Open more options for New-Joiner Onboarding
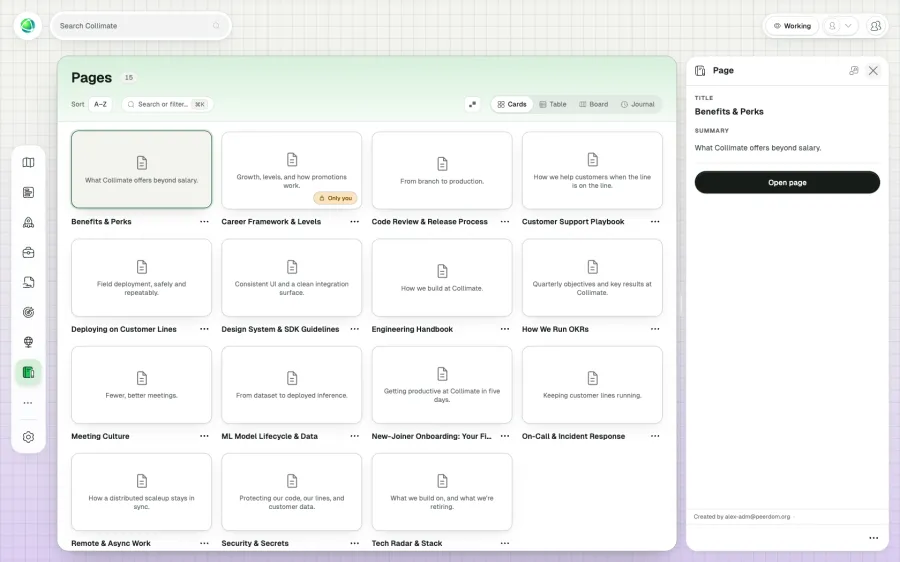This screenshot has height=562, width=900. coord(505,436)
